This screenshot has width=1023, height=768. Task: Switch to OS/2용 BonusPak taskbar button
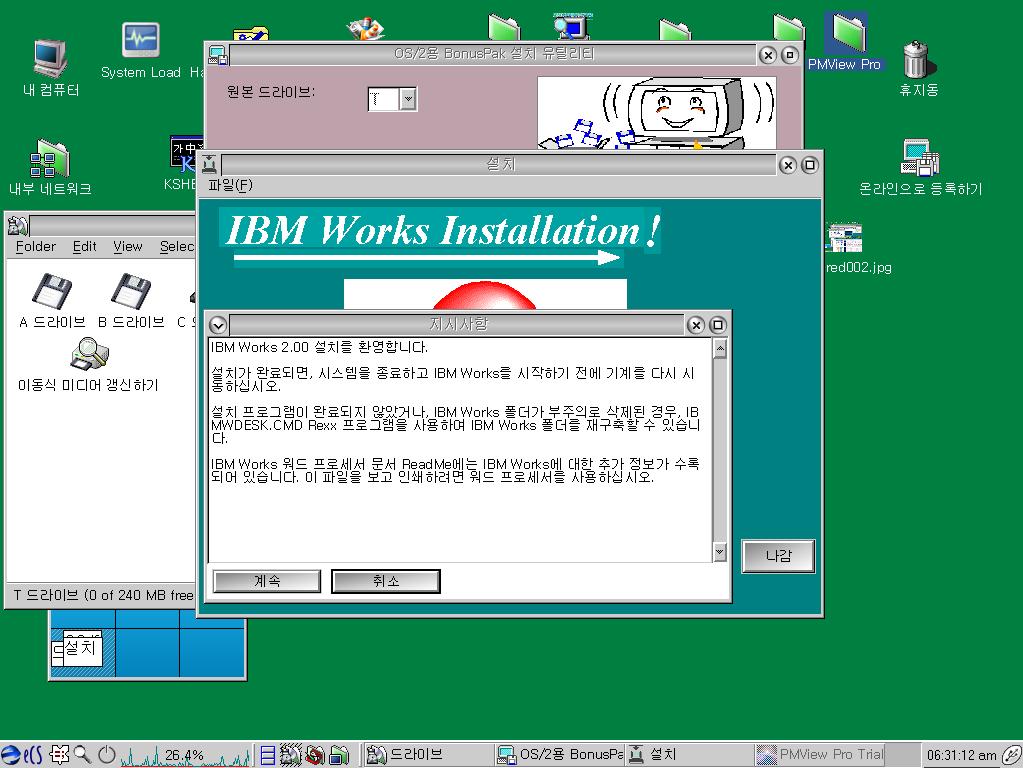click(x=559, y=755)
